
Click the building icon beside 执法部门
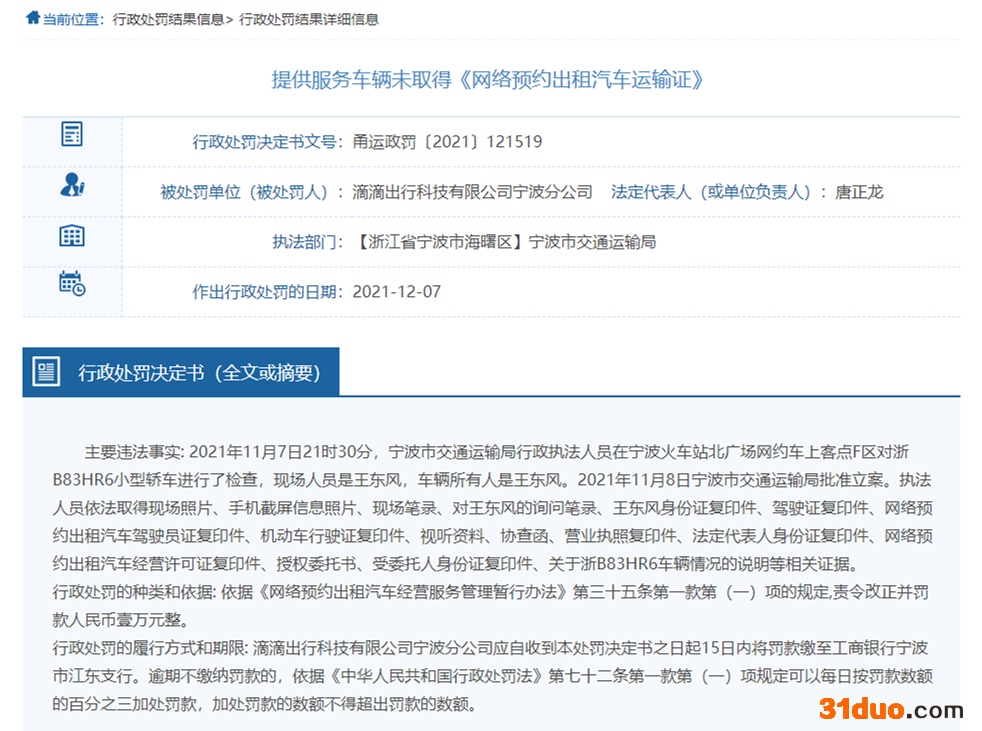pyautogui.click(x=72, y=236)
